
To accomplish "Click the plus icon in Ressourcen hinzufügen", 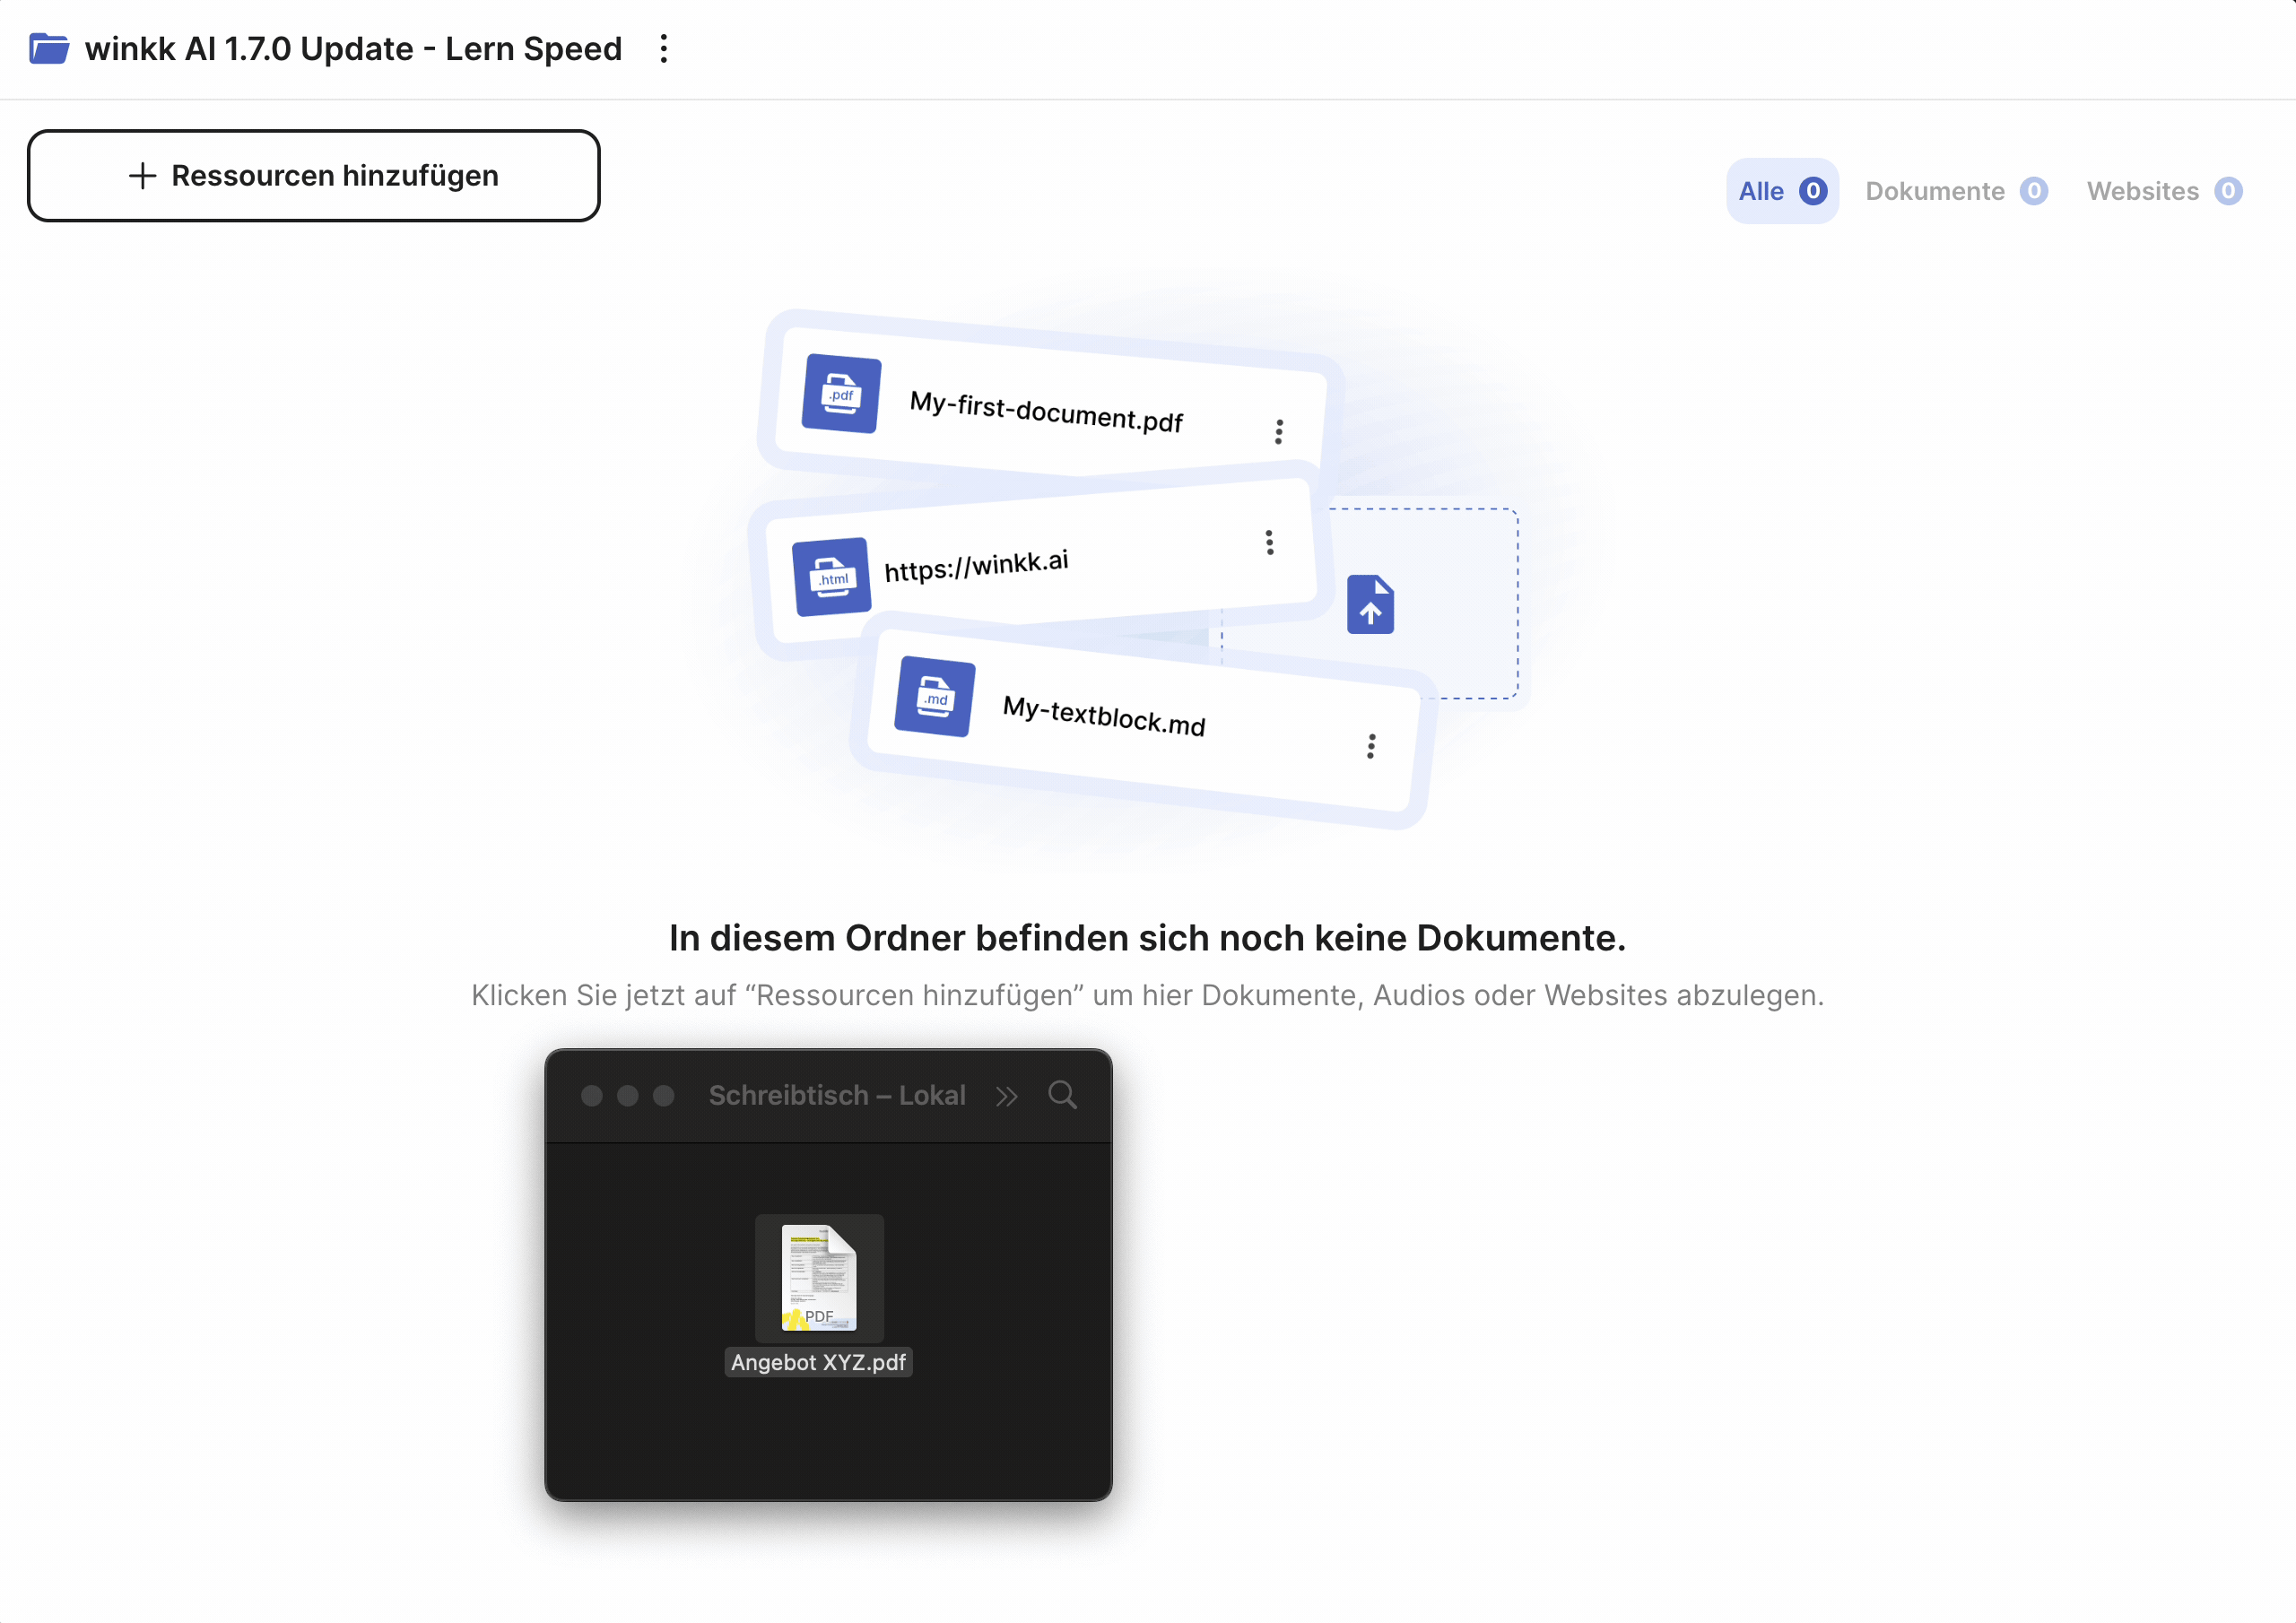I will click(142, 176).
